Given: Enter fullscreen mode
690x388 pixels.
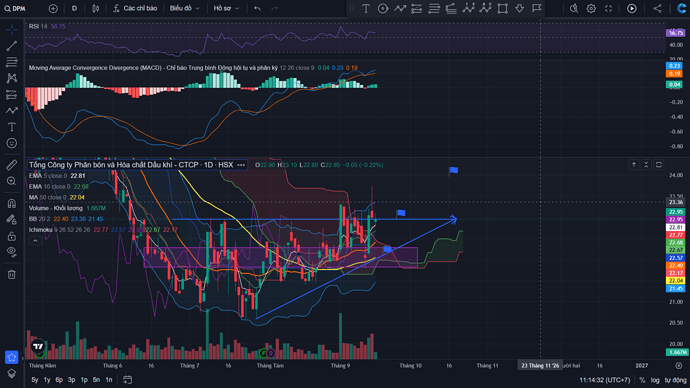Looking at the screenshot, I should 608,8.
